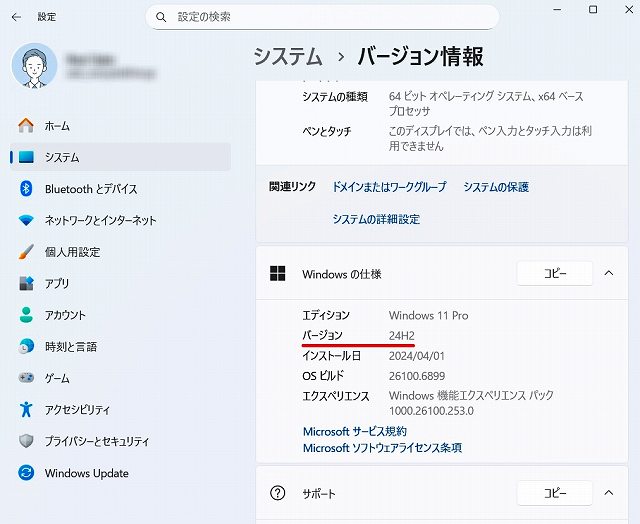Collapse the サポート section chevron
Screen dimensions: 640x524
(x=608, y=493)
